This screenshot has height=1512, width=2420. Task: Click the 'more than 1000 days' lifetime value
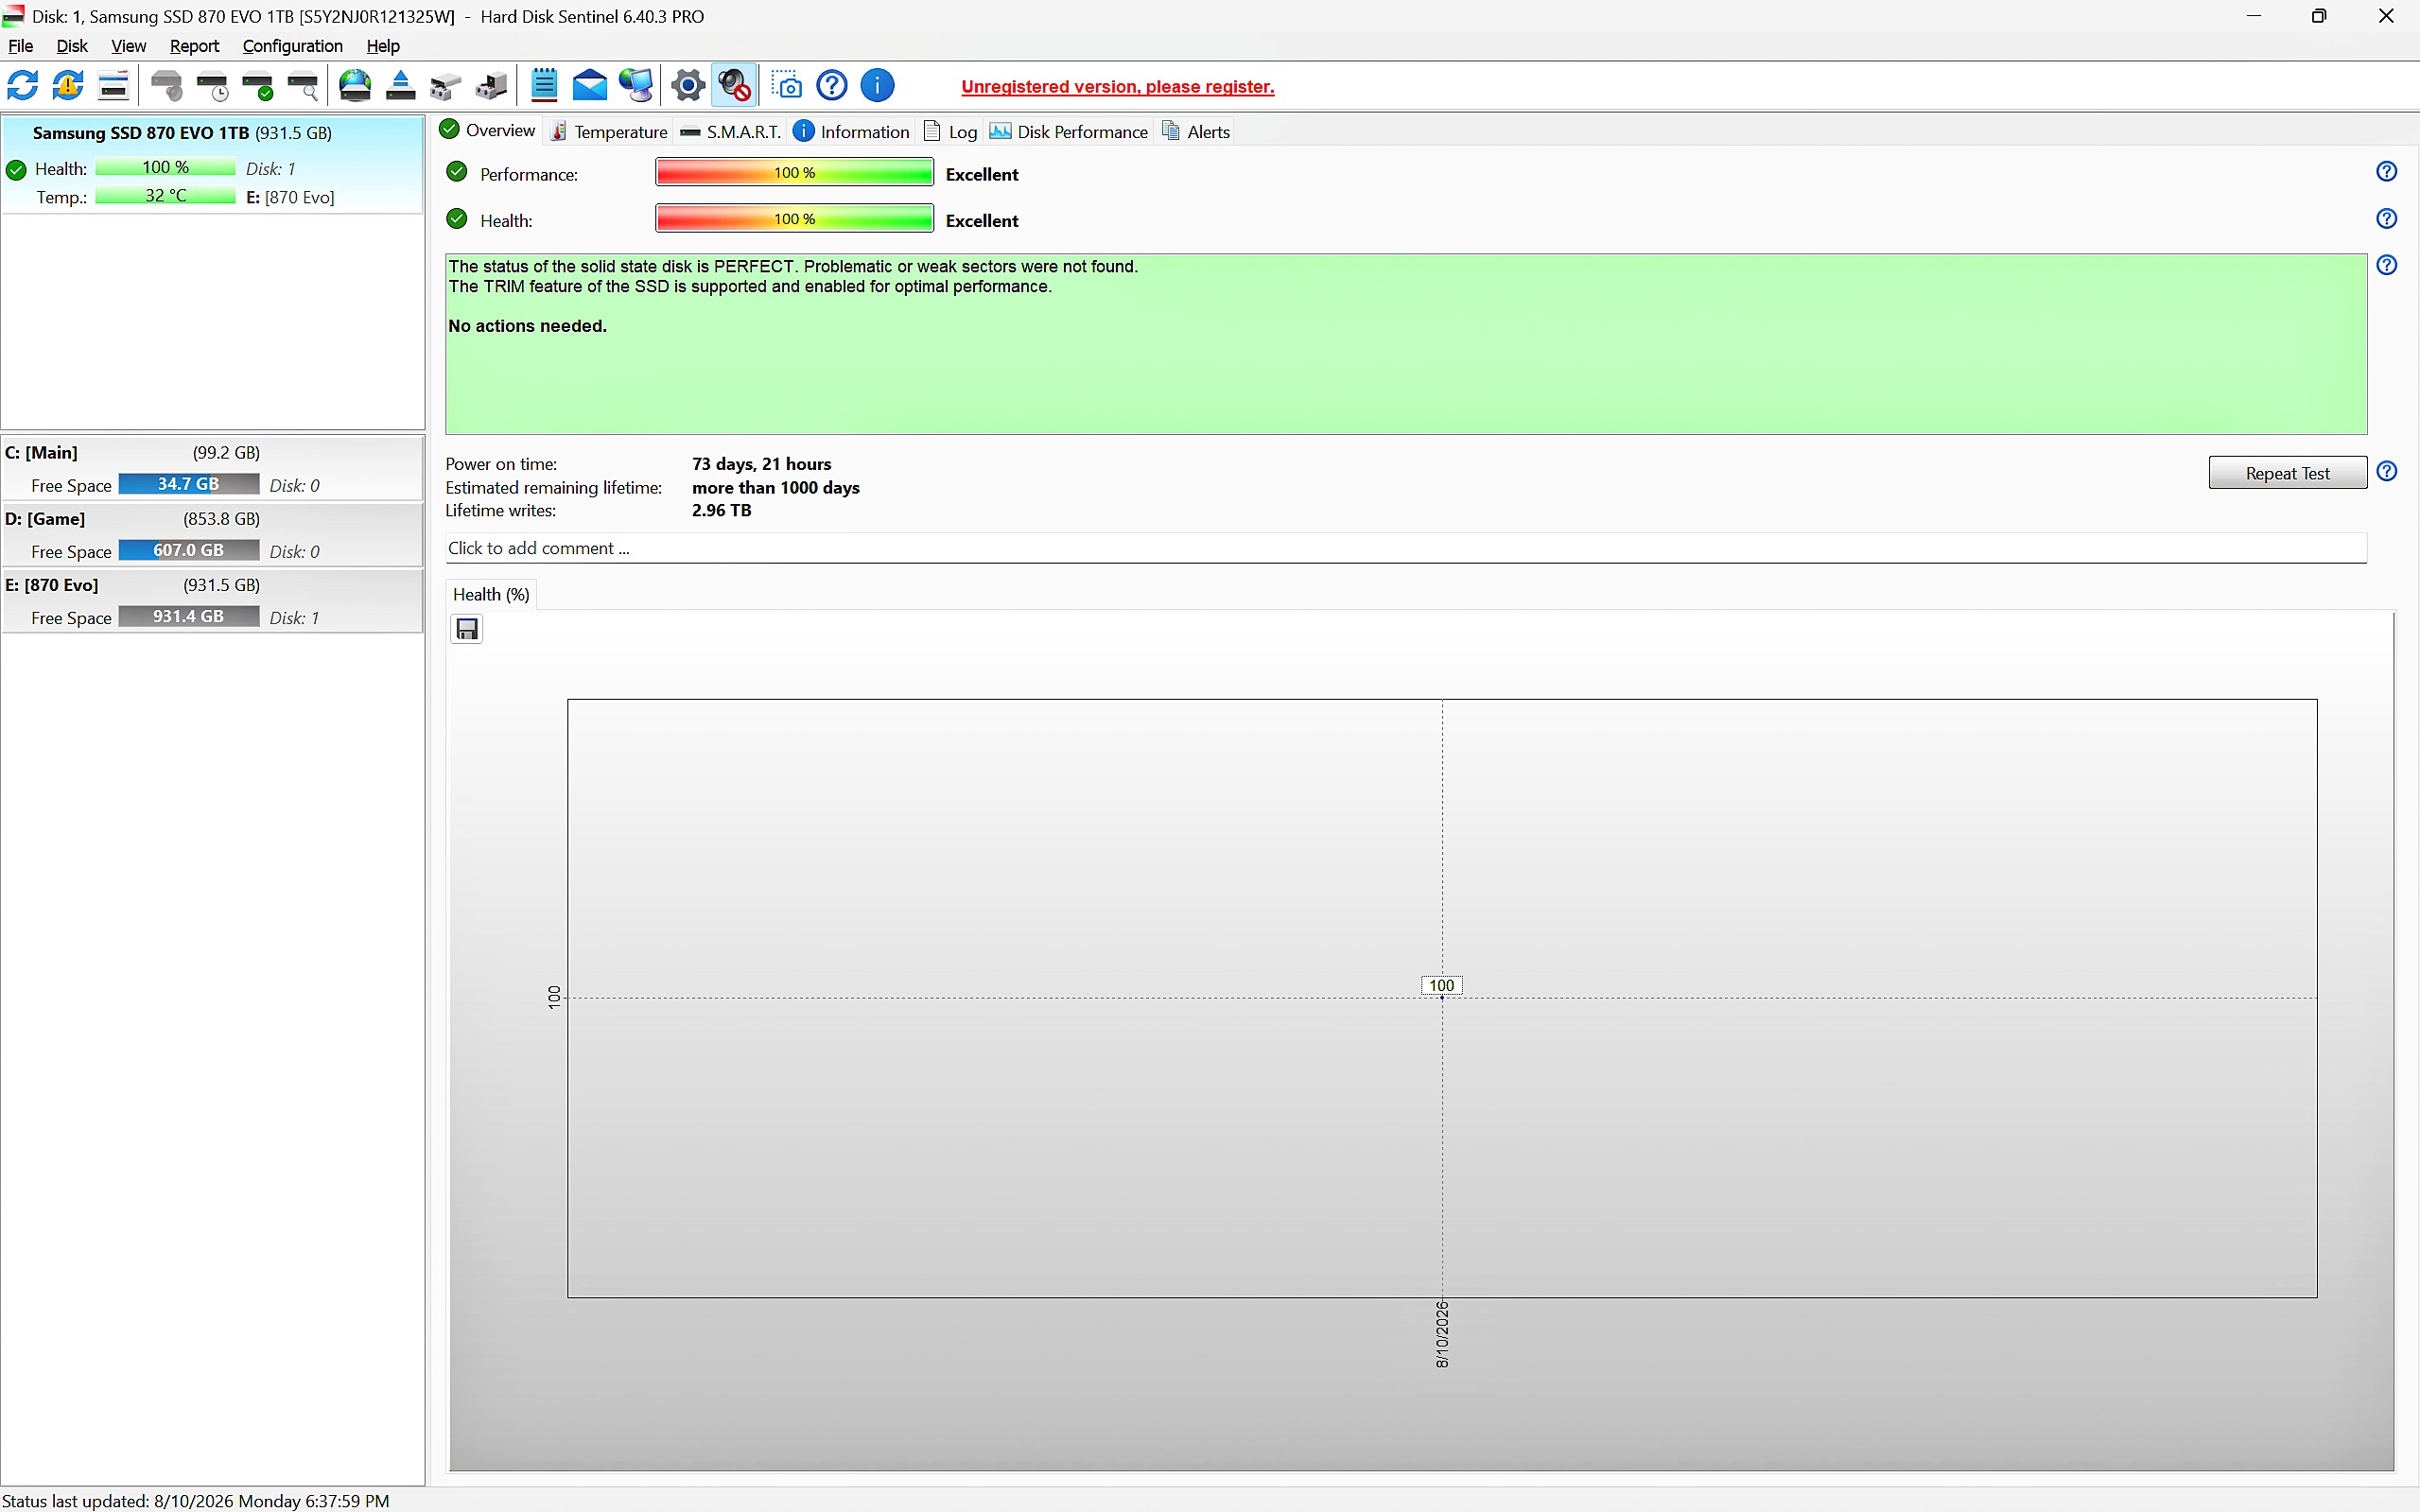coord(775,488)
